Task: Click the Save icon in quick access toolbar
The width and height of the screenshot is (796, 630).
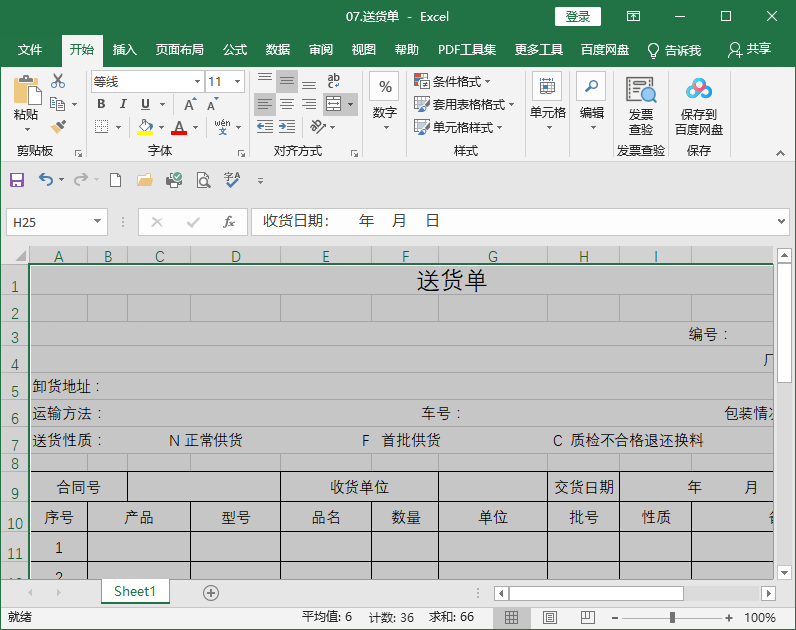Action: (x=17, y=180)
